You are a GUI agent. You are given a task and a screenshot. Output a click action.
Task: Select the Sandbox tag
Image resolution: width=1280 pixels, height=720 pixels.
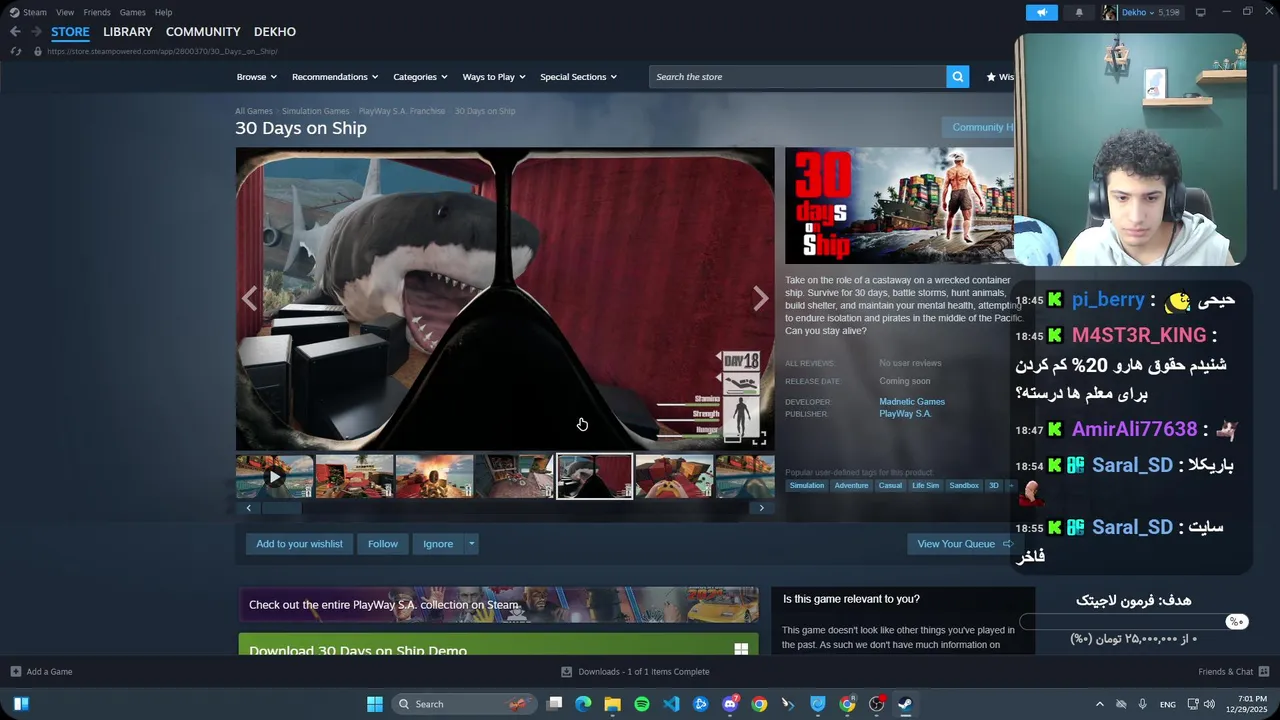[x=964, y=486]
